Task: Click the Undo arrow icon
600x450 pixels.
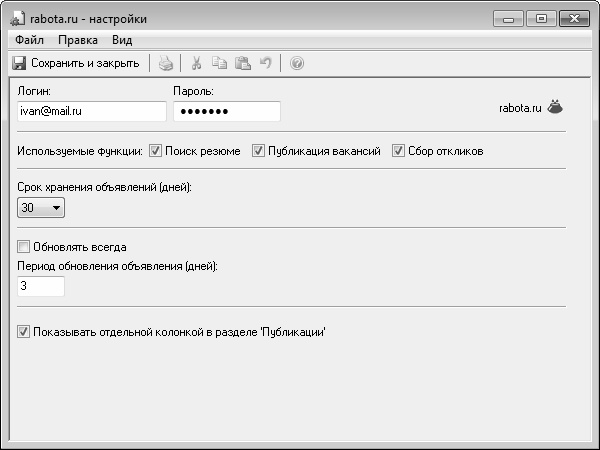Action: [265, 63]
